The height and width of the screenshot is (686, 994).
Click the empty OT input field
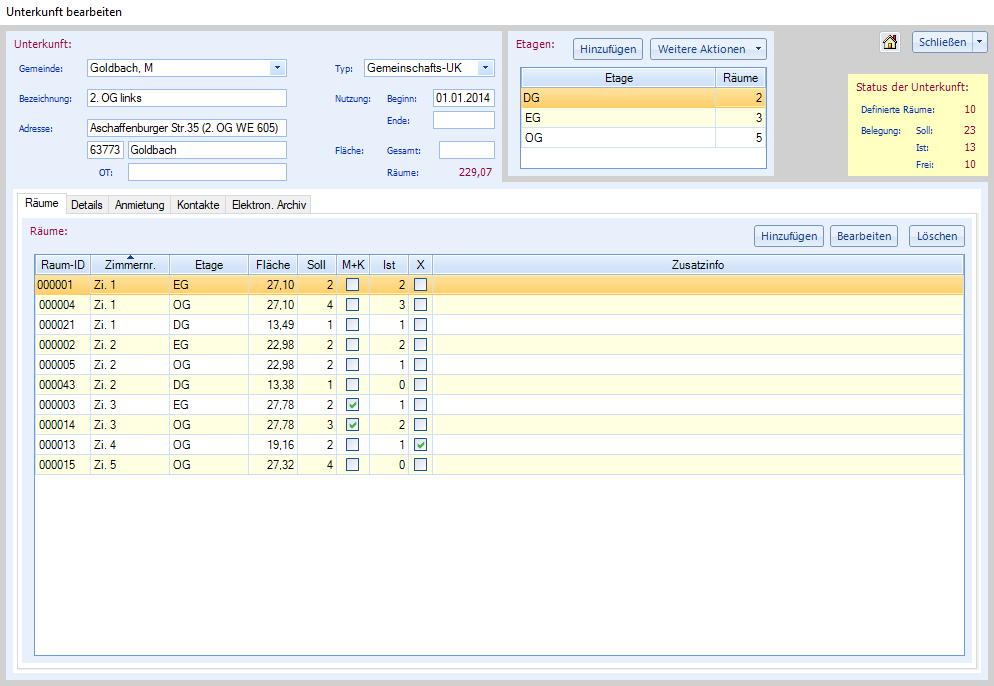[x=207, y=172]
